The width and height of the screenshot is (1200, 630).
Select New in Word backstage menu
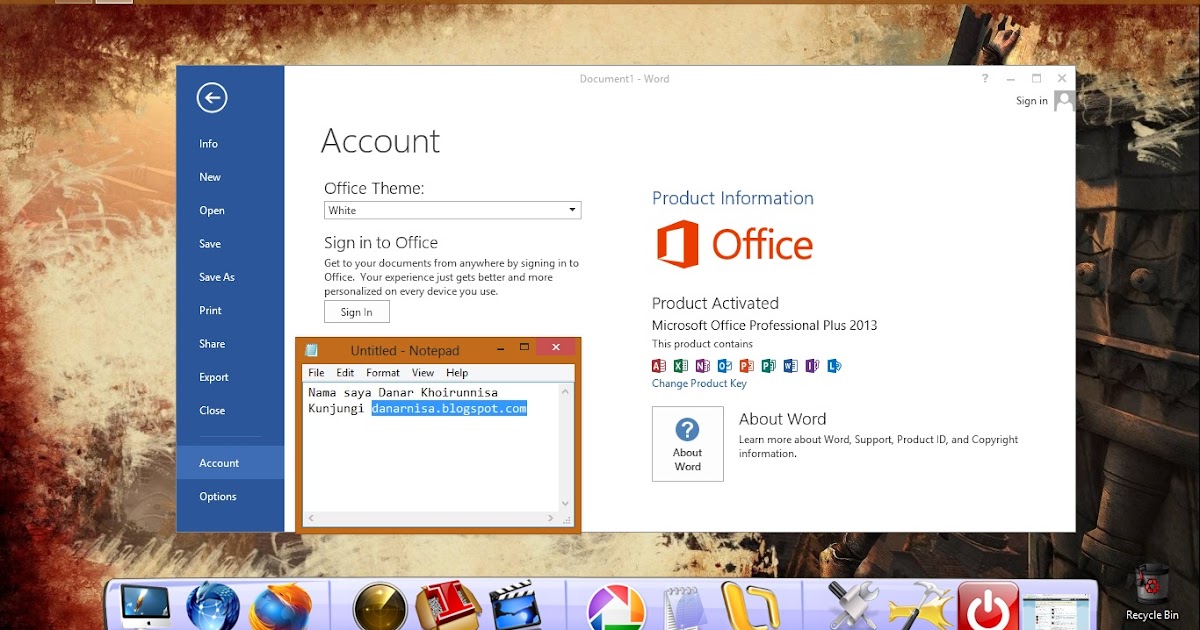tap(231, 177)
